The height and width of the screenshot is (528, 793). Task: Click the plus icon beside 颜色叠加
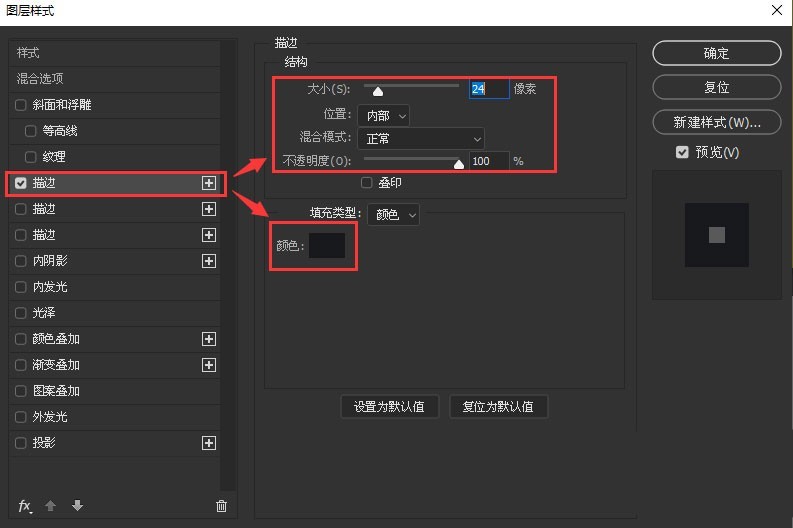[209, 339]
